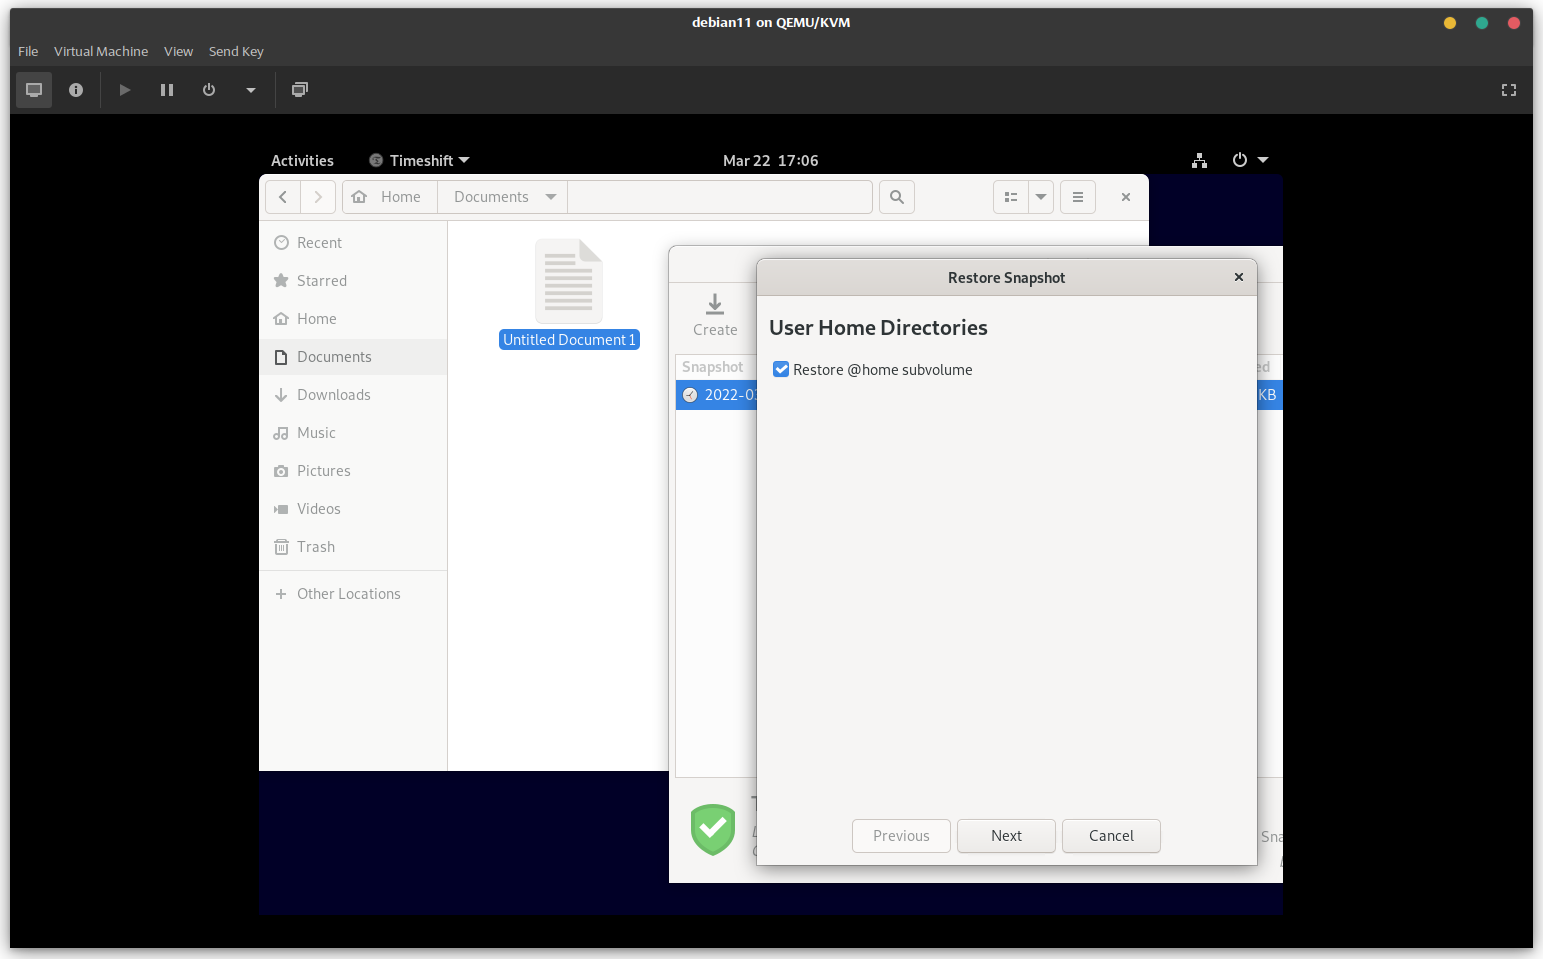Viewport: 1543px width, 959px height.
Task: Show virtual machine details info icon
Action: (76, 90)
